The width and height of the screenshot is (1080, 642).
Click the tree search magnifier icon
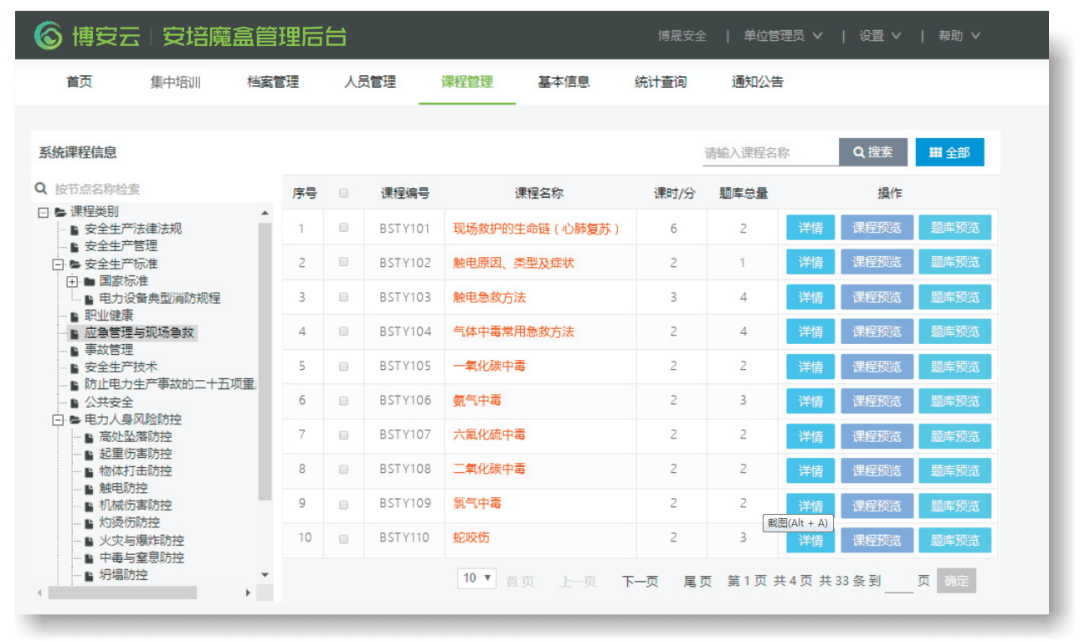tap(41, 189)
